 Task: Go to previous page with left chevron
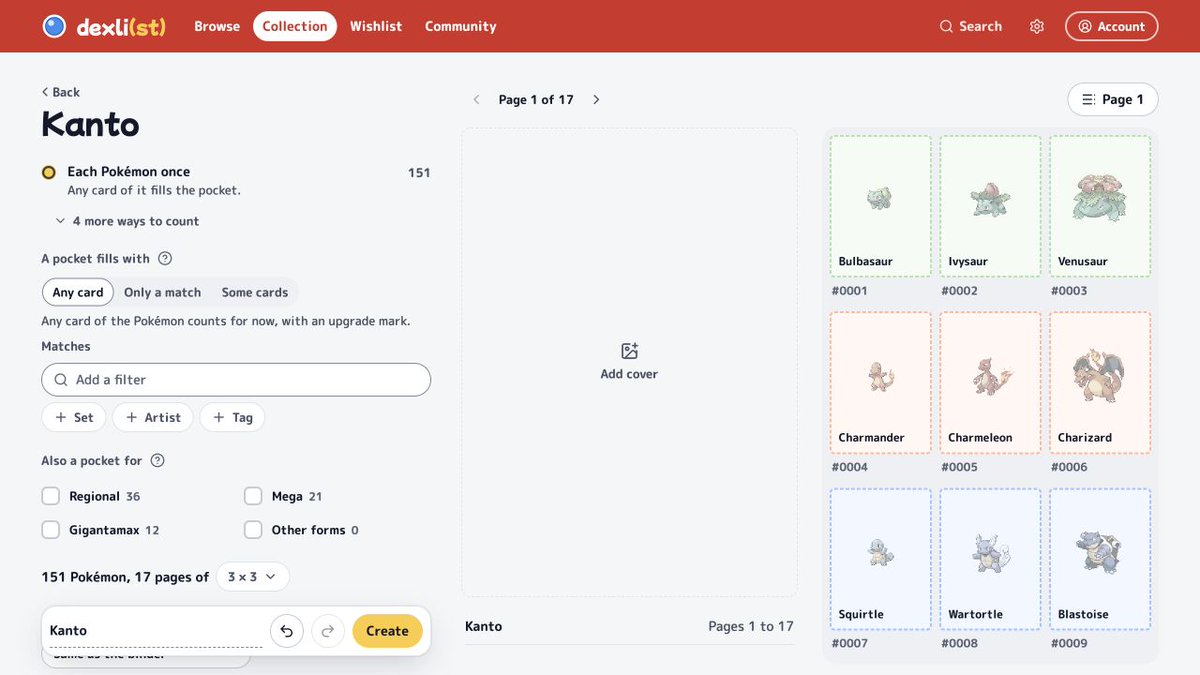[x=476, y=99]
